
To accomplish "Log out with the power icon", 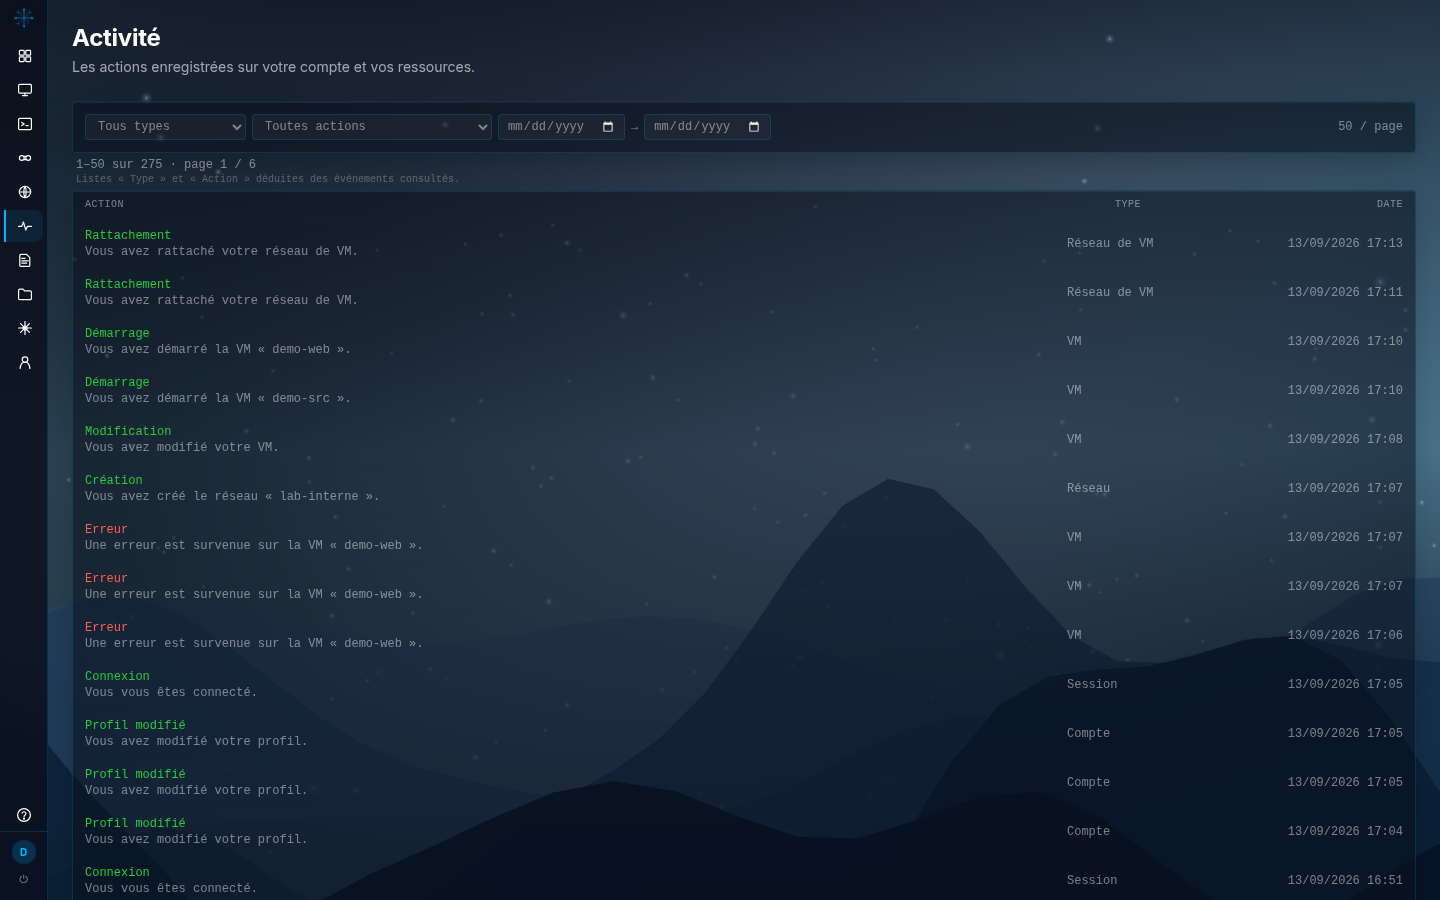I will point(24,879).
